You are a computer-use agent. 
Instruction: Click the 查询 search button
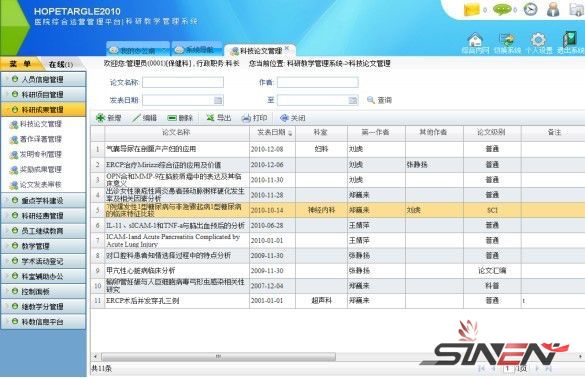(379, 100)
